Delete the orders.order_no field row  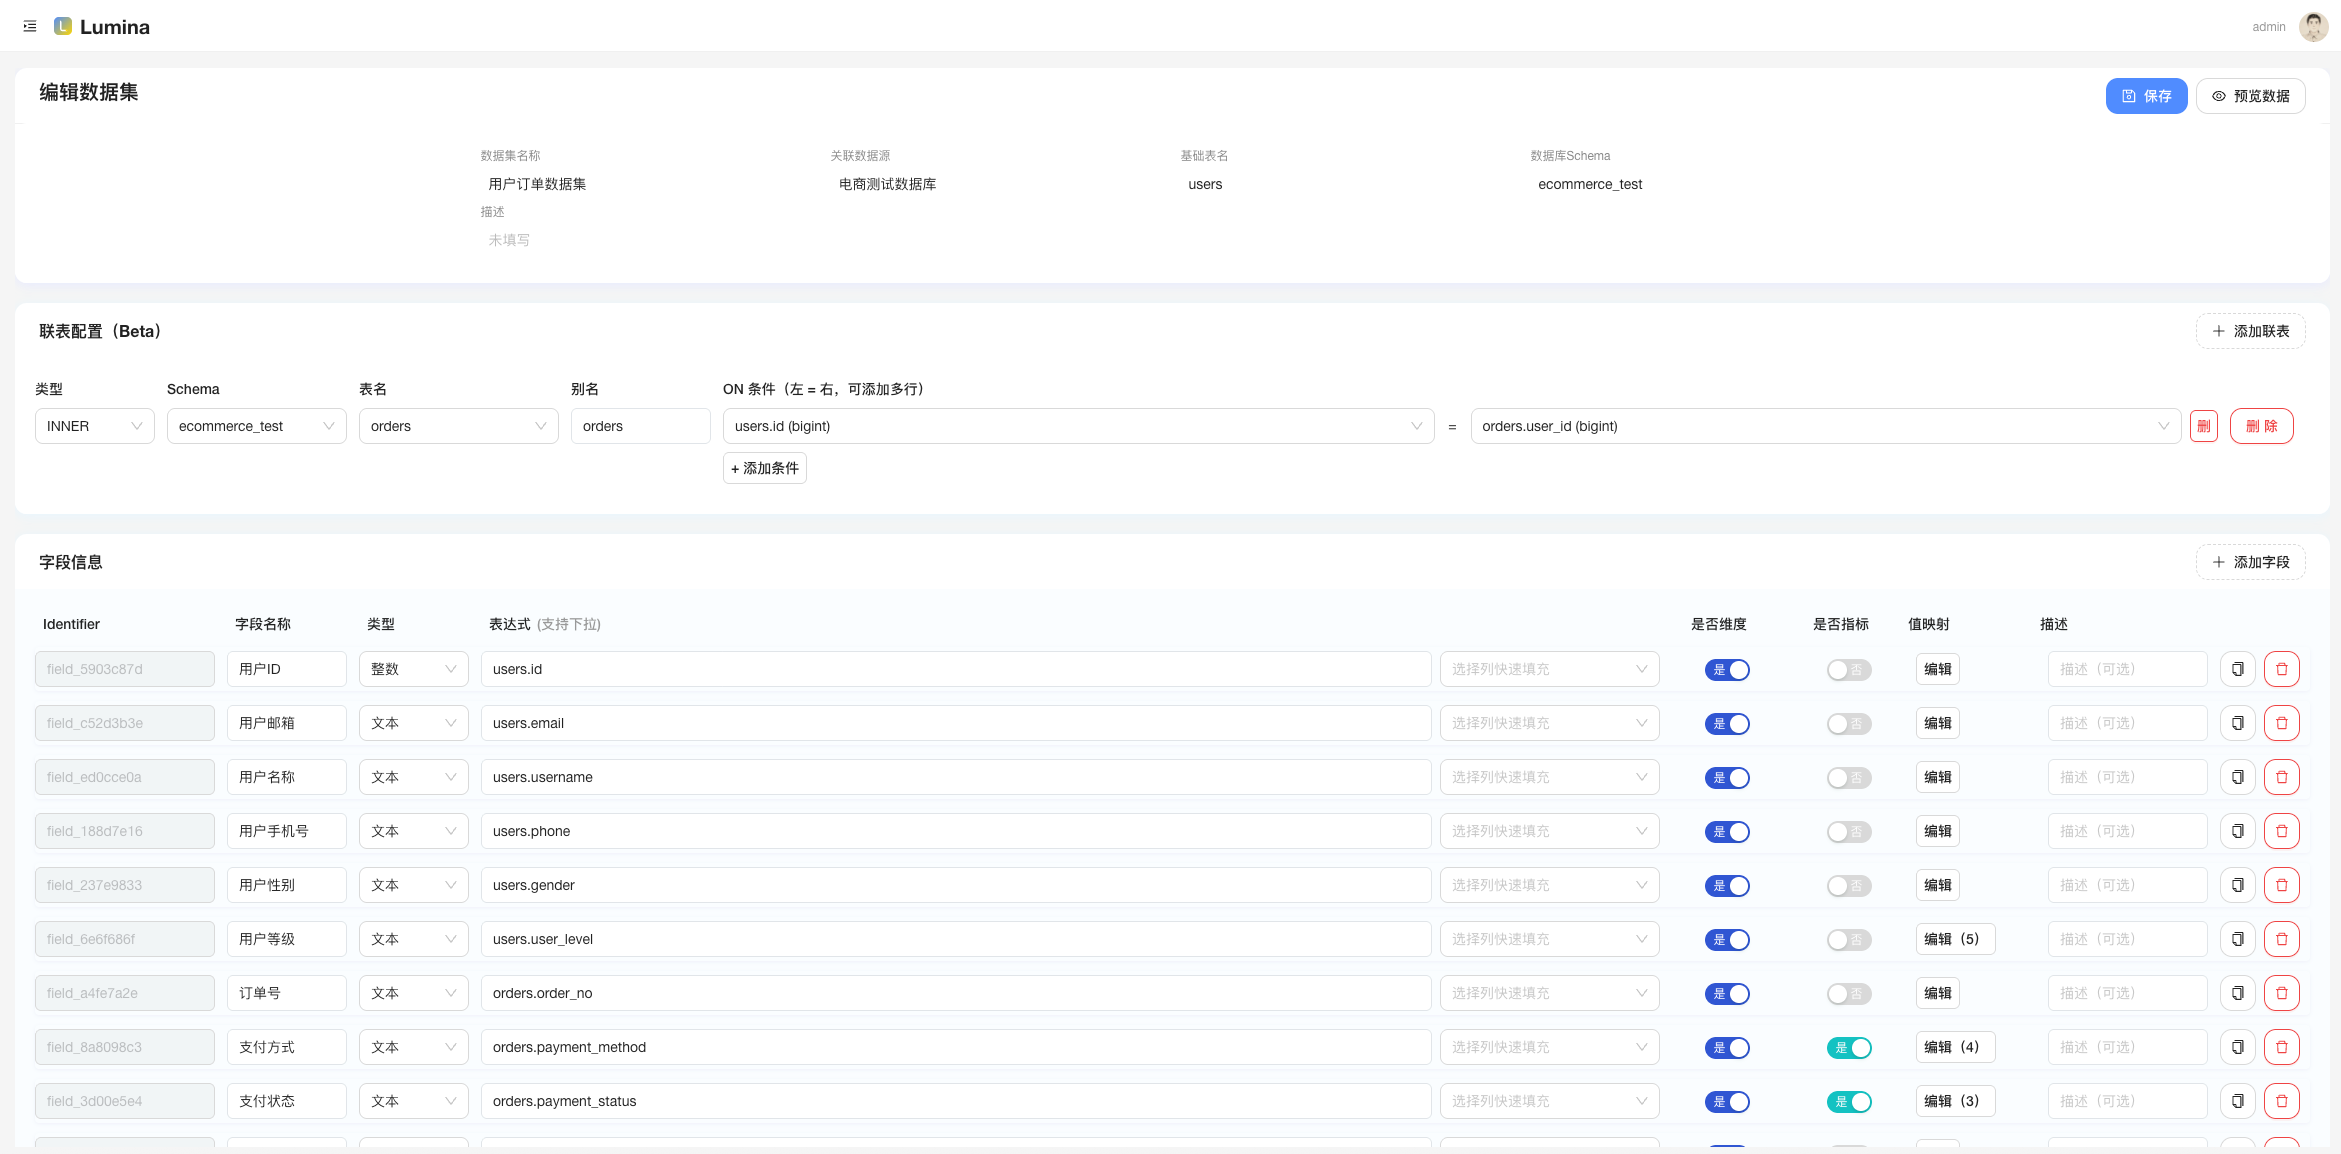2281,993
